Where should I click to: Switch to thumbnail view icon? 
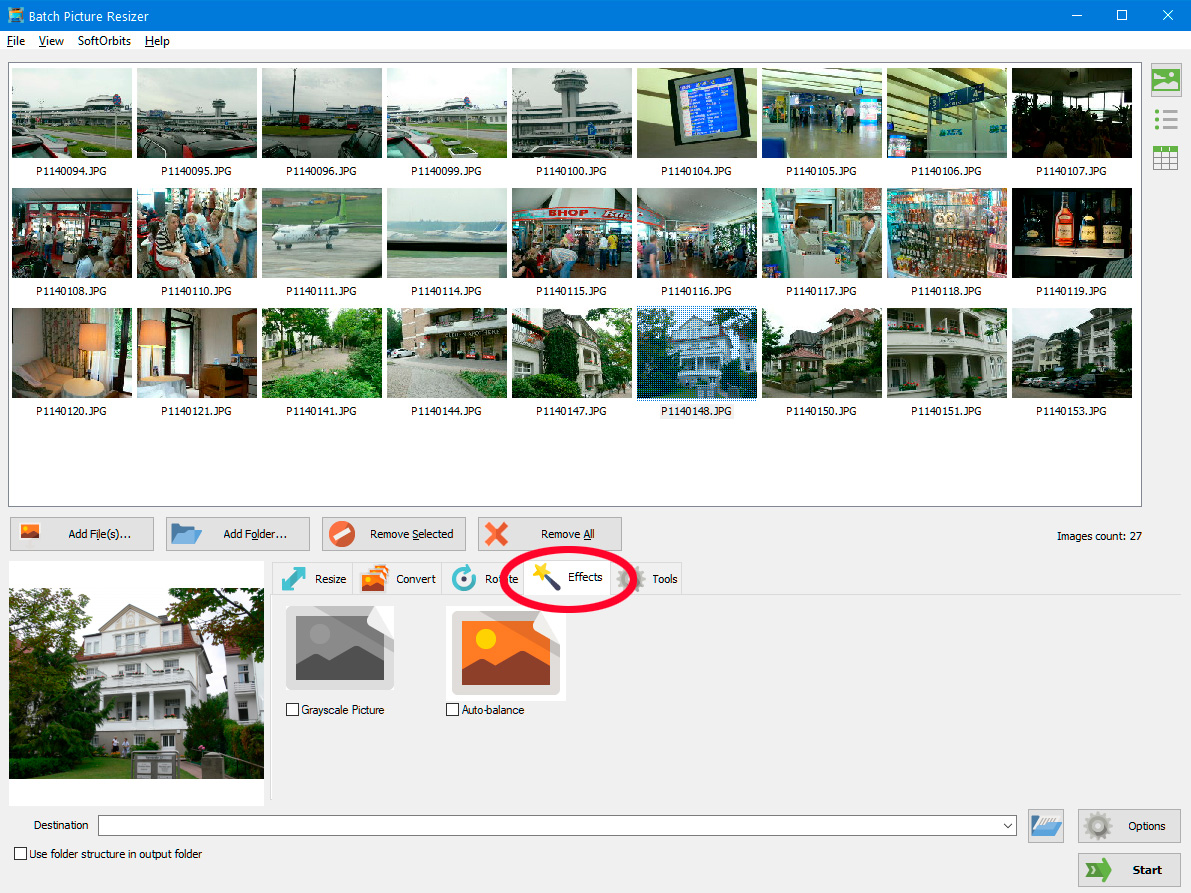(x=1165, y=80)
